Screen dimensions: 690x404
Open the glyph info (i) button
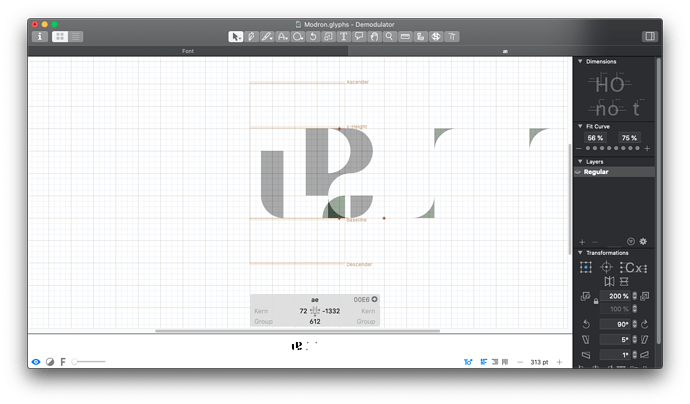click(40, 37)
